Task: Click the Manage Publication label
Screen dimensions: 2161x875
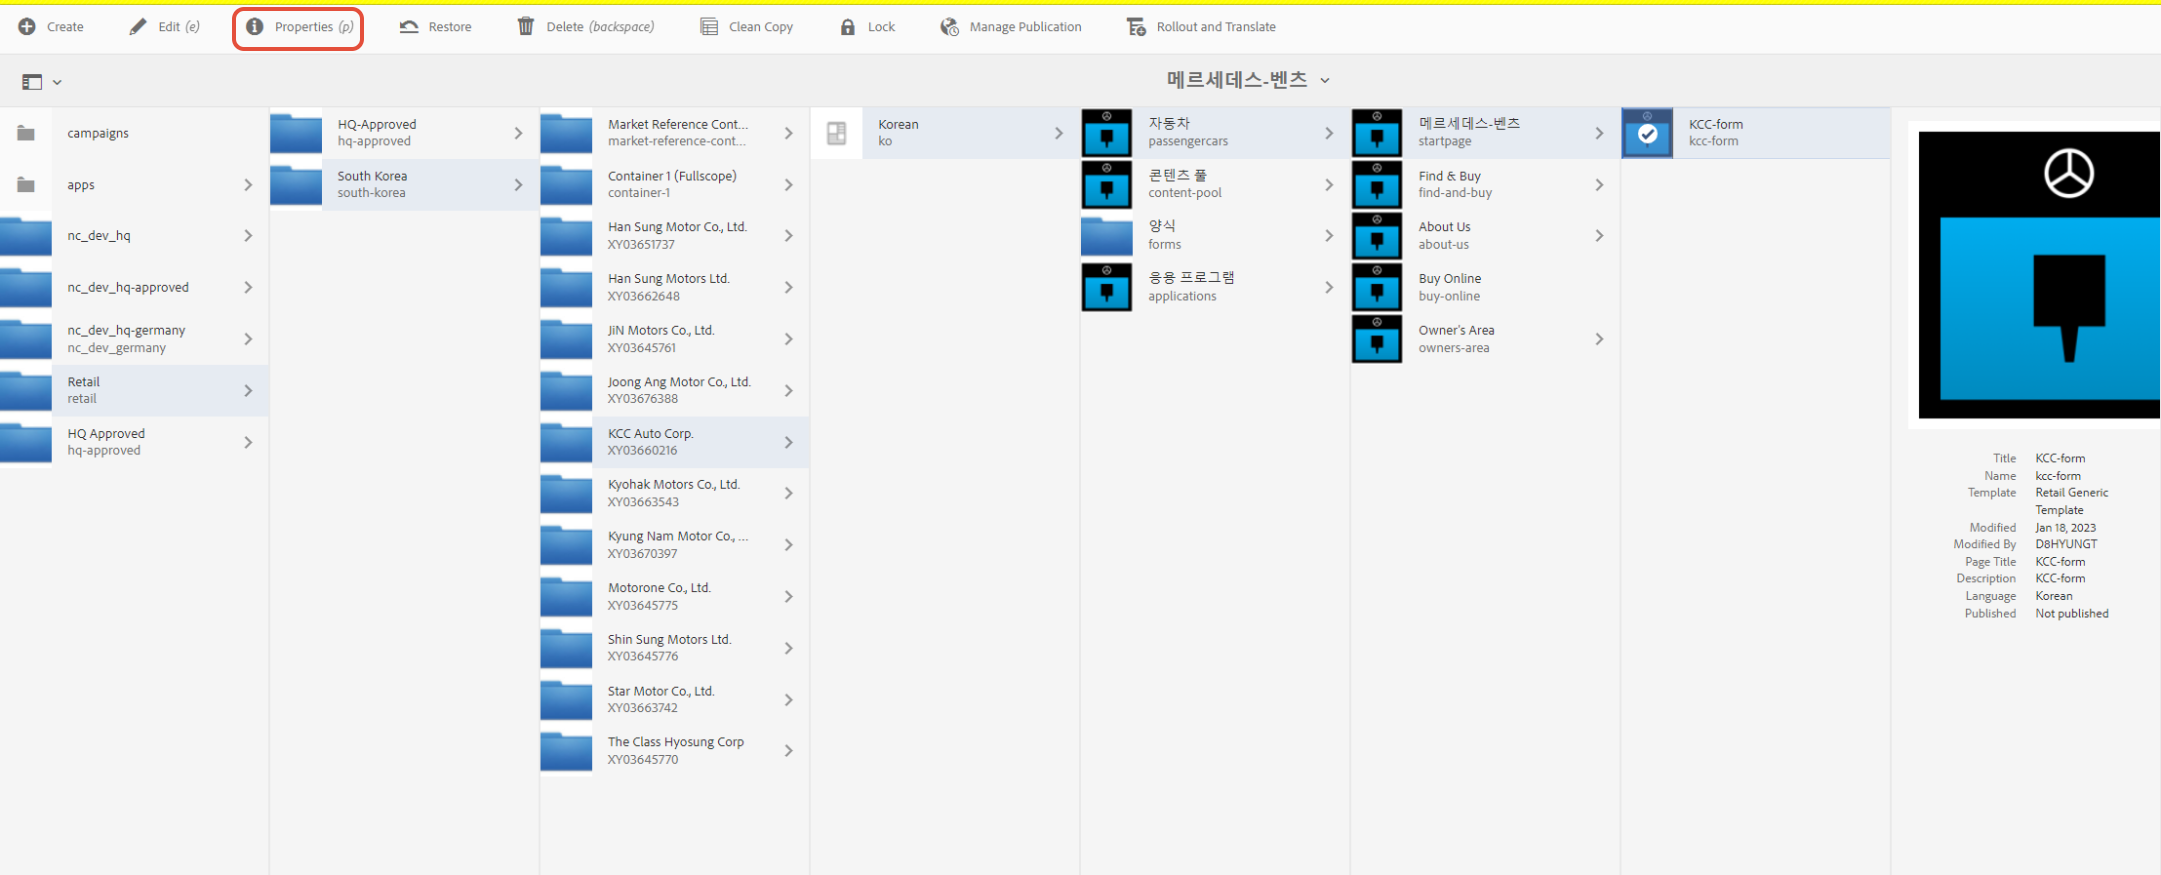Action: [x=1025, y=27]
